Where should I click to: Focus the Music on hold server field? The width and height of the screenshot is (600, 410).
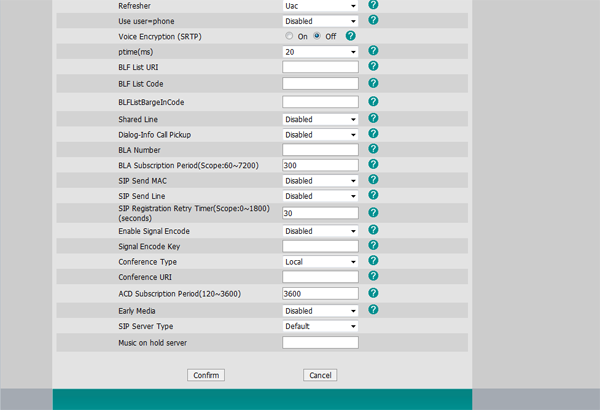pyautogui.click(x=320, y=343)
